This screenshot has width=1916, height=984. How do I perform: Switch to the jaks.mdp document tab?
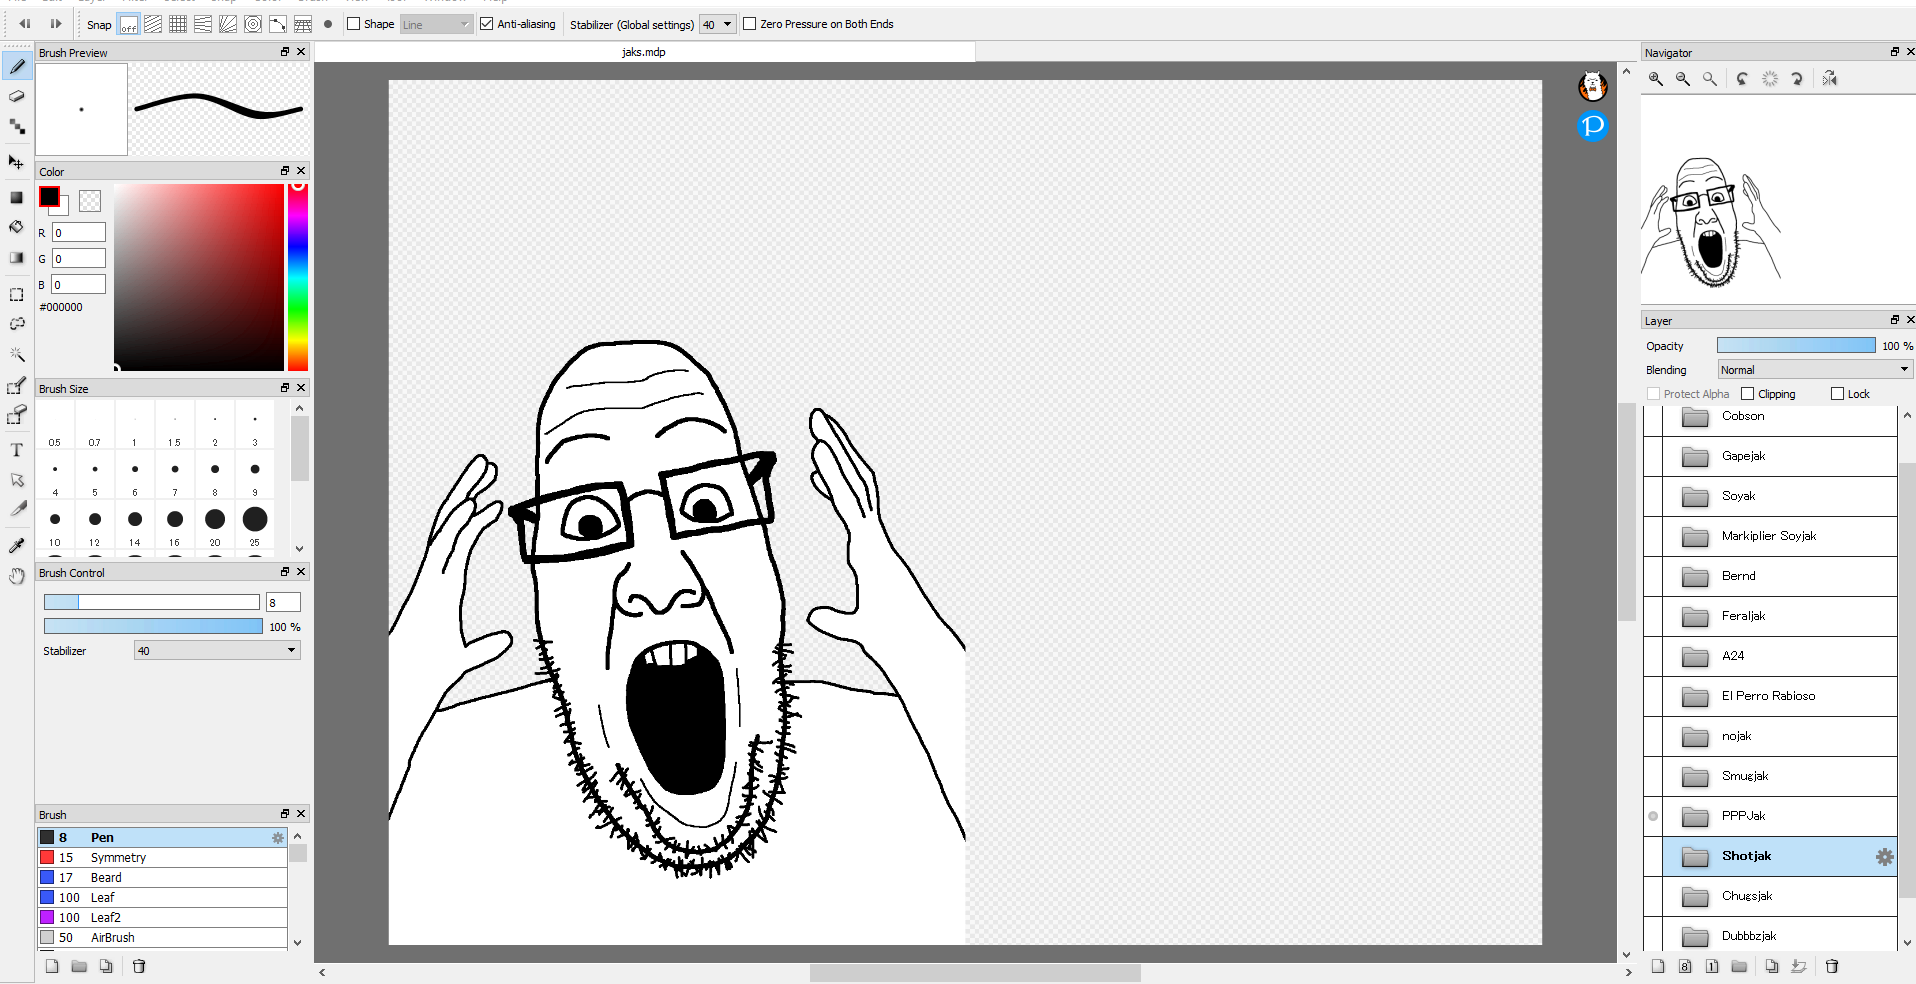tap(644, 52)
